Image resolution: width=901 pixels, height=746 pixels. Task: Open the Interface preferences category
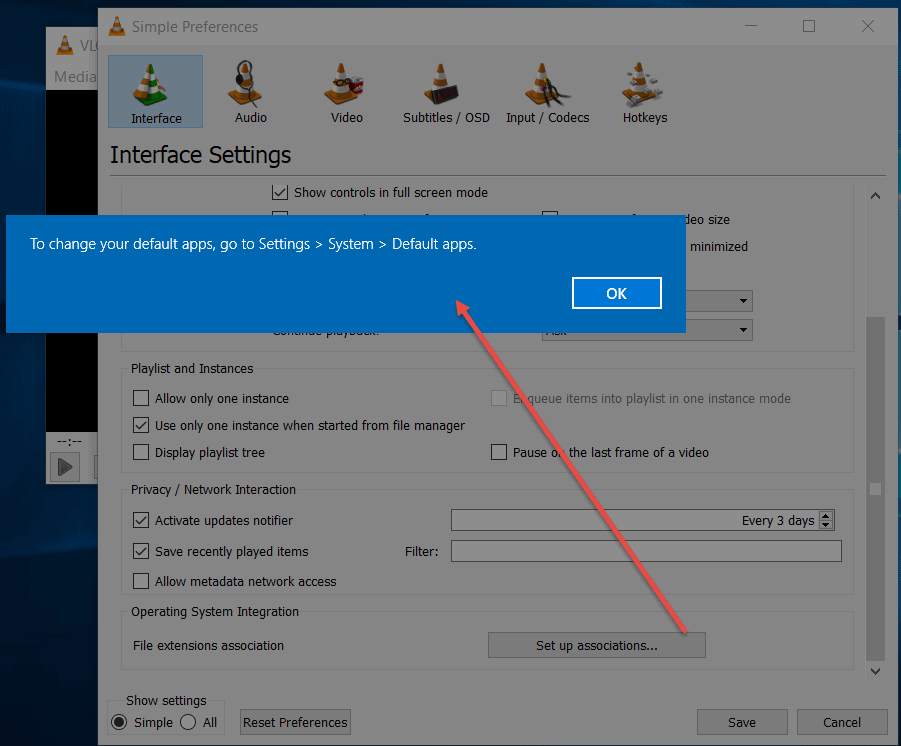[x=155, y=91]
